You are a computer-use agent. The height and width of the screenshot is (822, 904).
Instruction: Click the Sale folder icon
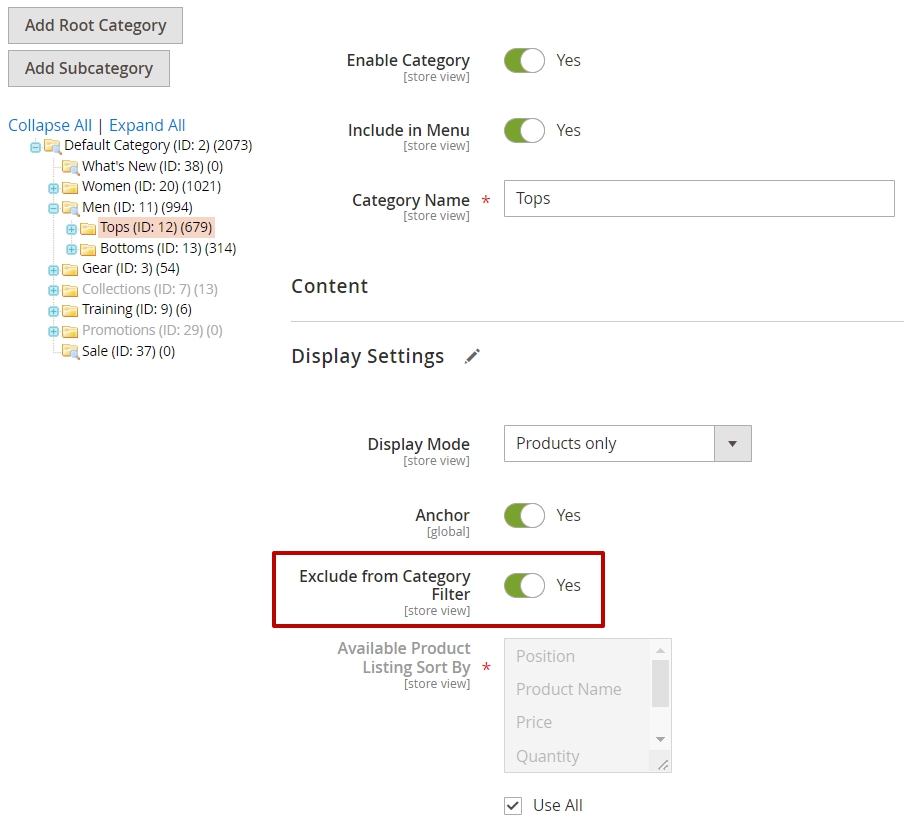click(x=70, y=351)
